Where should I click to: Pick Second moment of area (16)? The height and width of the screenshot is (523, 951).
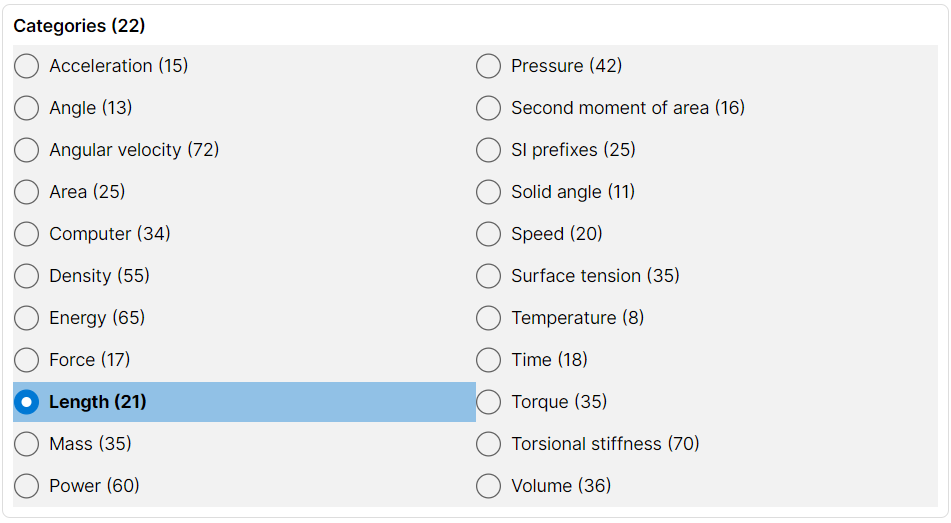tap(488, 108)
